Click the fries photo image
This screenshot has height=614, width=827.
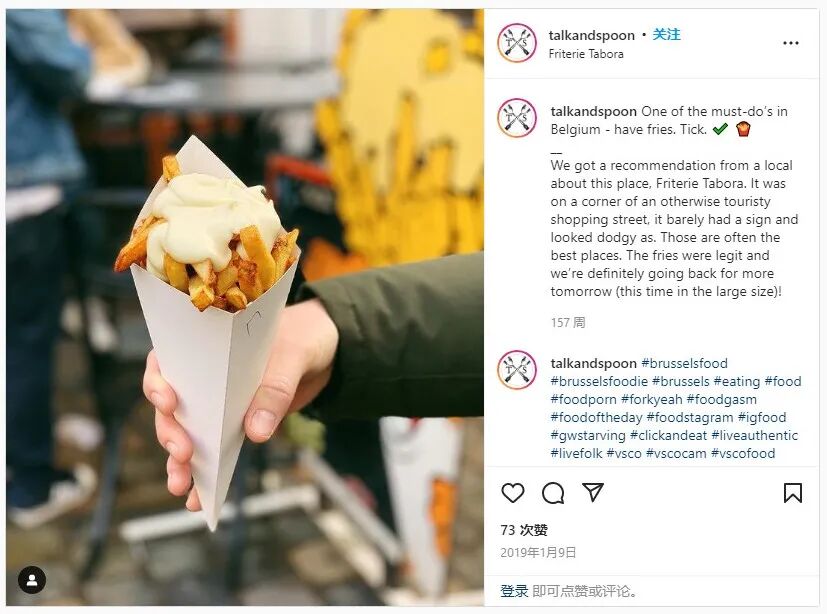pyautogui.click(x=245, y=307)
